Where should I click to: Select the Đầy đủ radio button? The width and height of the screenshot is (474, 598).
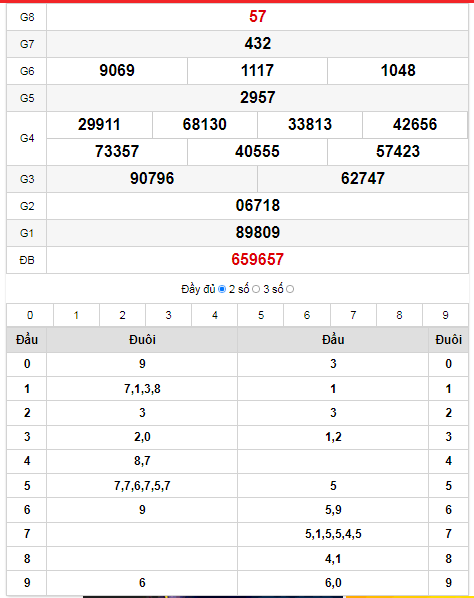222,289
